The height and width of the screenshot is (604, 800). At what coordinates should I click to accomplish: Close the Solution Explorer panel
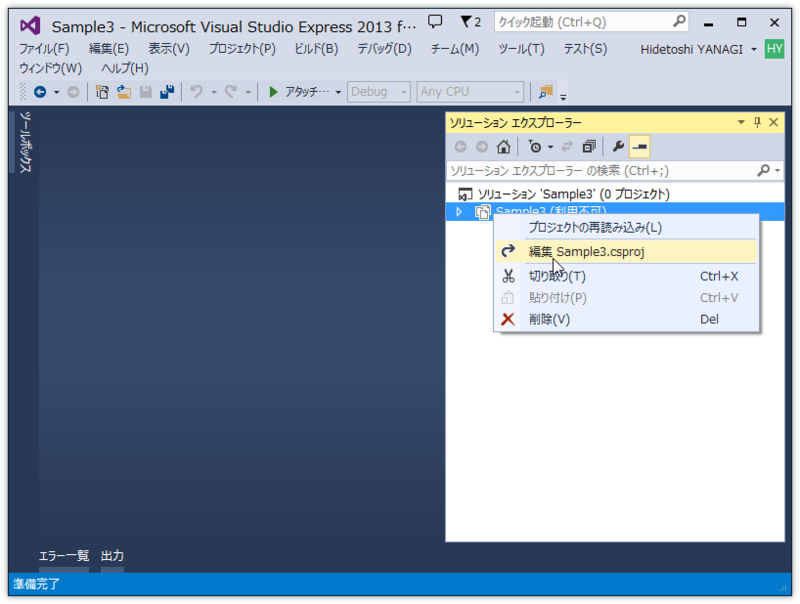click(773, 122)
